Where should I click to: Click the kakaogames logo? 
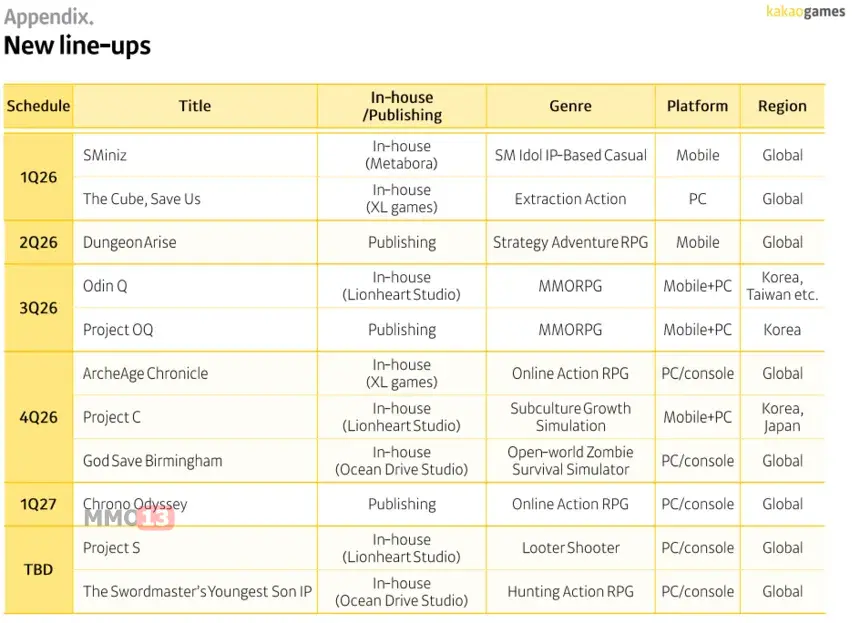[x=805, y=12]
